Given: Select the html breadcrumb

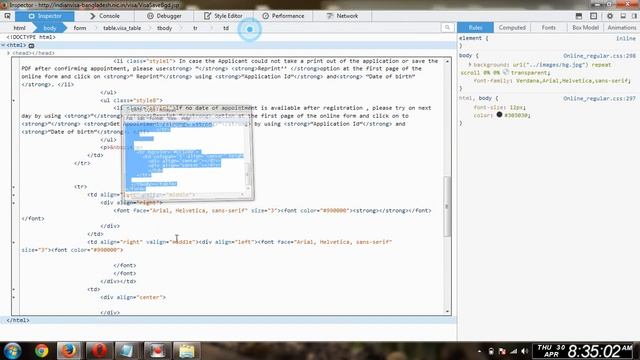Looking at the screenshot, I should [x=19, y=28].
